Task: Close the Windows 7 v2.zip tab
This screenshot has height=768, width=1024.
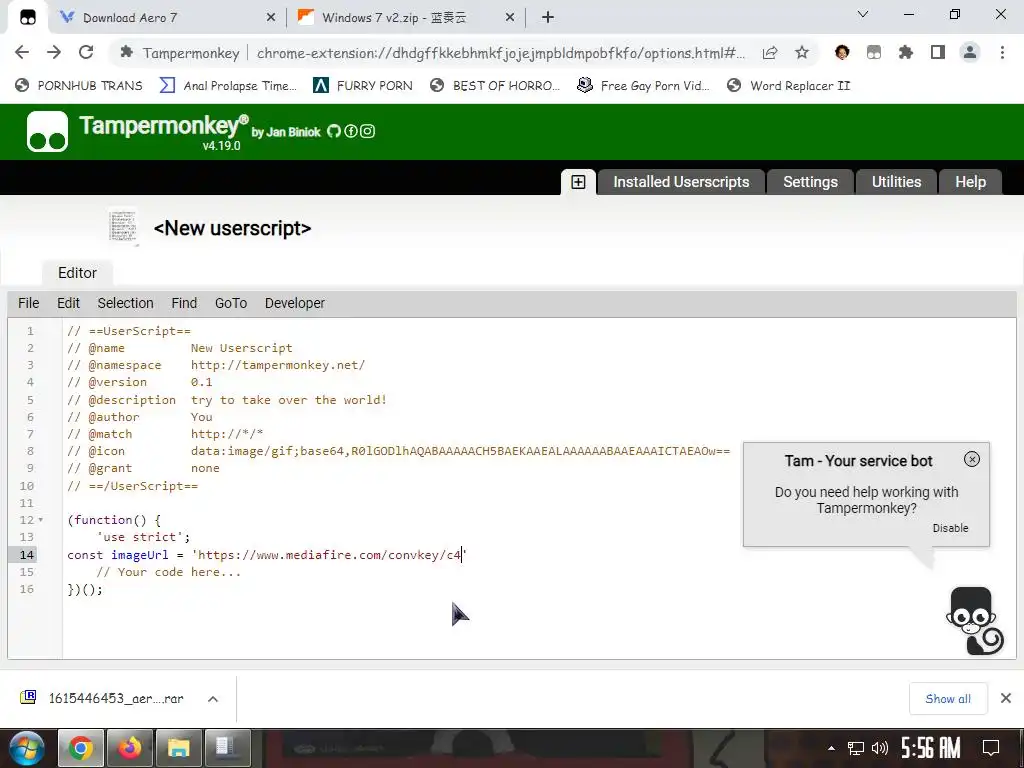Action: [510, 18]
